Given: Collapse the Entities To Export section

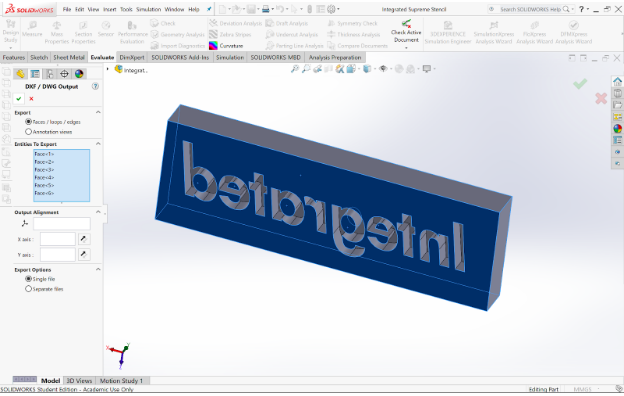Looking at the screenshot, I should [x=98, y=144].
